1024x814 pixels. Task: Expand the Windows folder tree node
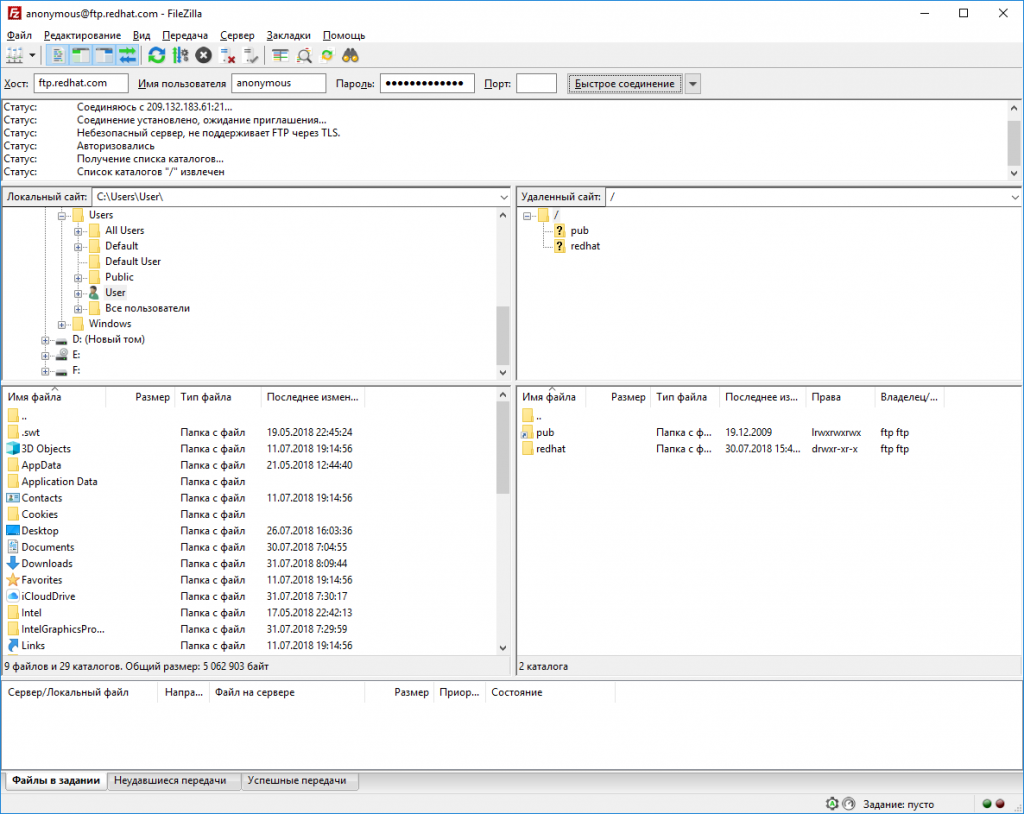62,324
